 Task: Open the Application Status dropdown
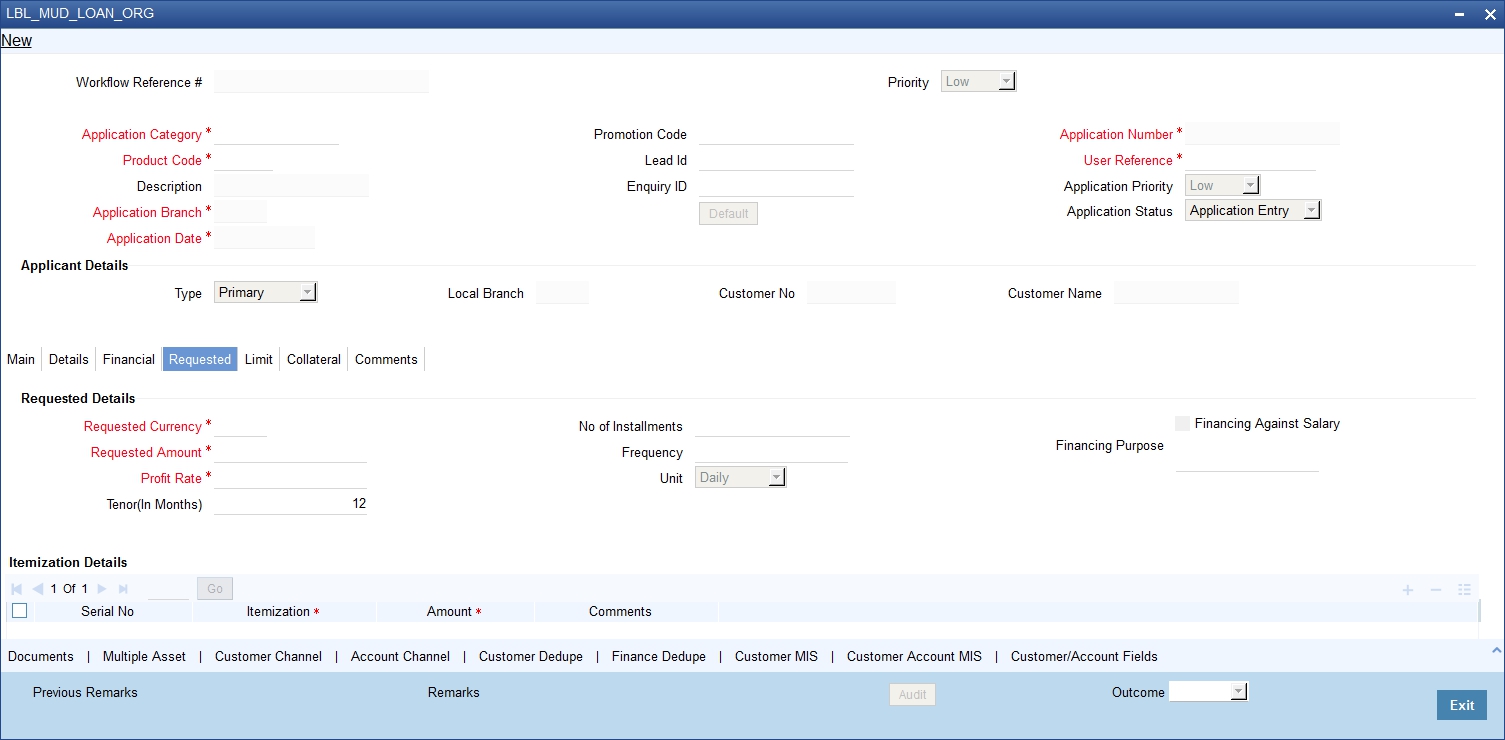pyautogui.click(x=1253, y=211)
